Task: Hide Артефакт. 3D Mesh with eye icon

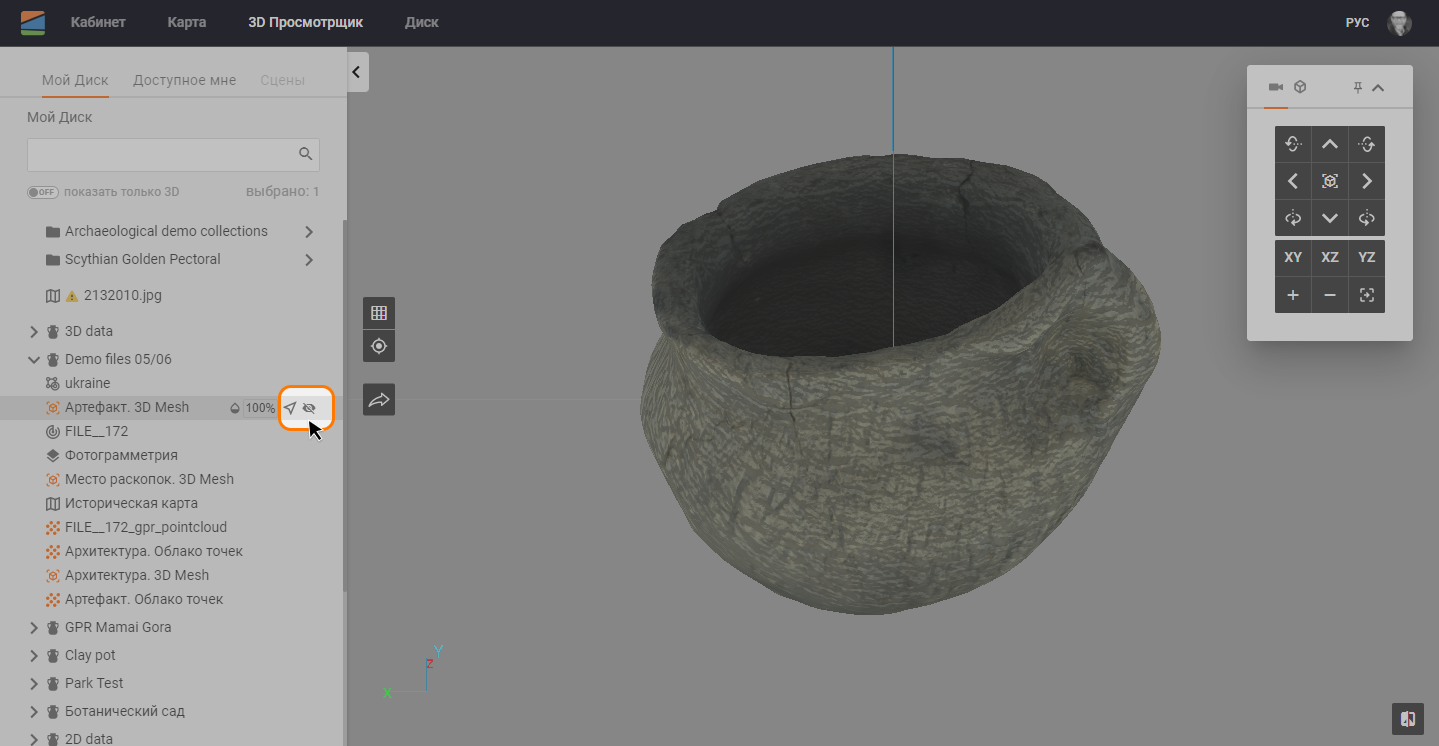Action: click(310, 408)
